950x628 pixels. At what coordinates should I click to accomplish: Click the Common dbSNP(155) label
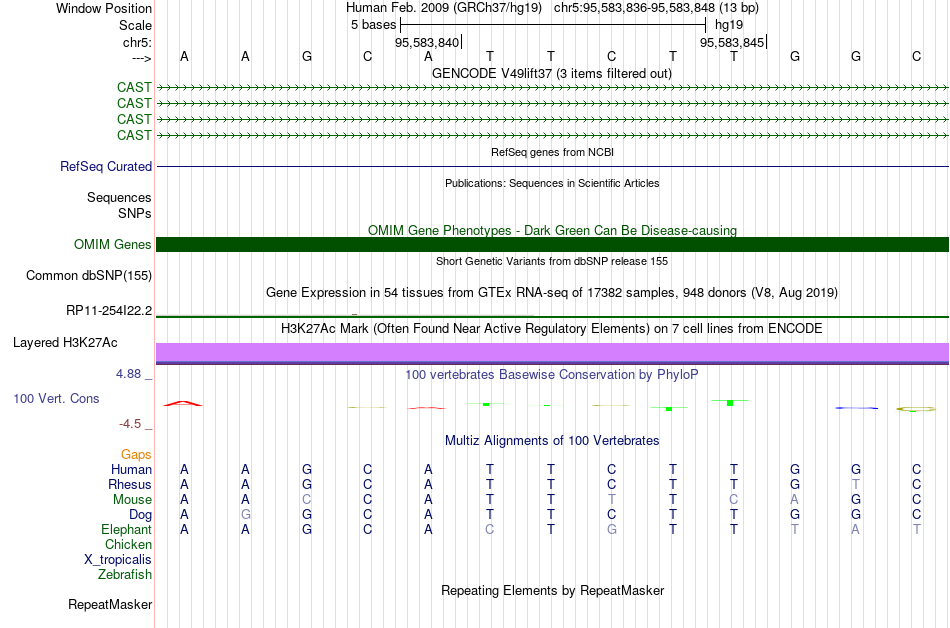tap(88, 276)
